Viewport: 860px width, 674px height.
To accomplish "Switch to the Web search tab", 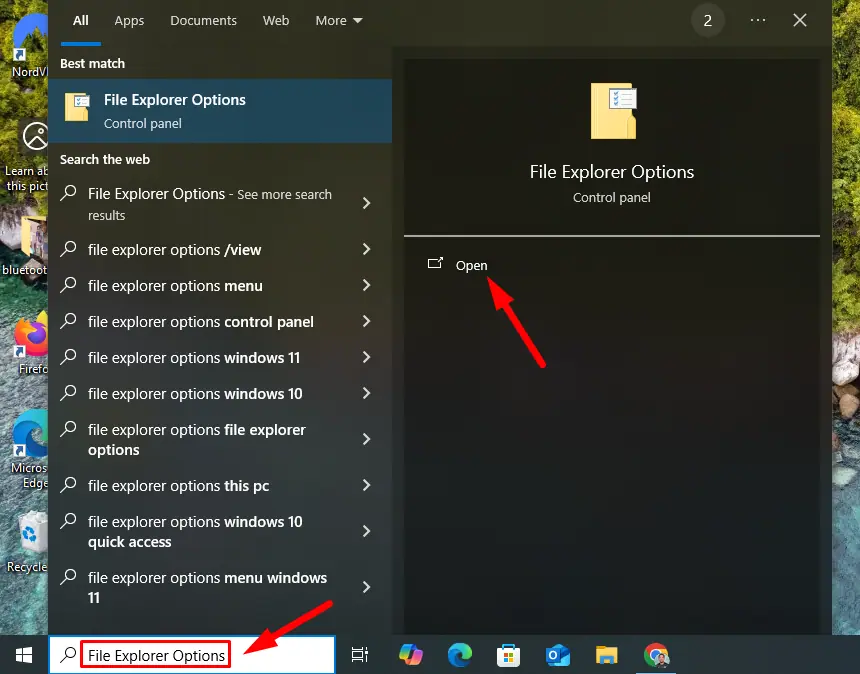I will point(276,21).
